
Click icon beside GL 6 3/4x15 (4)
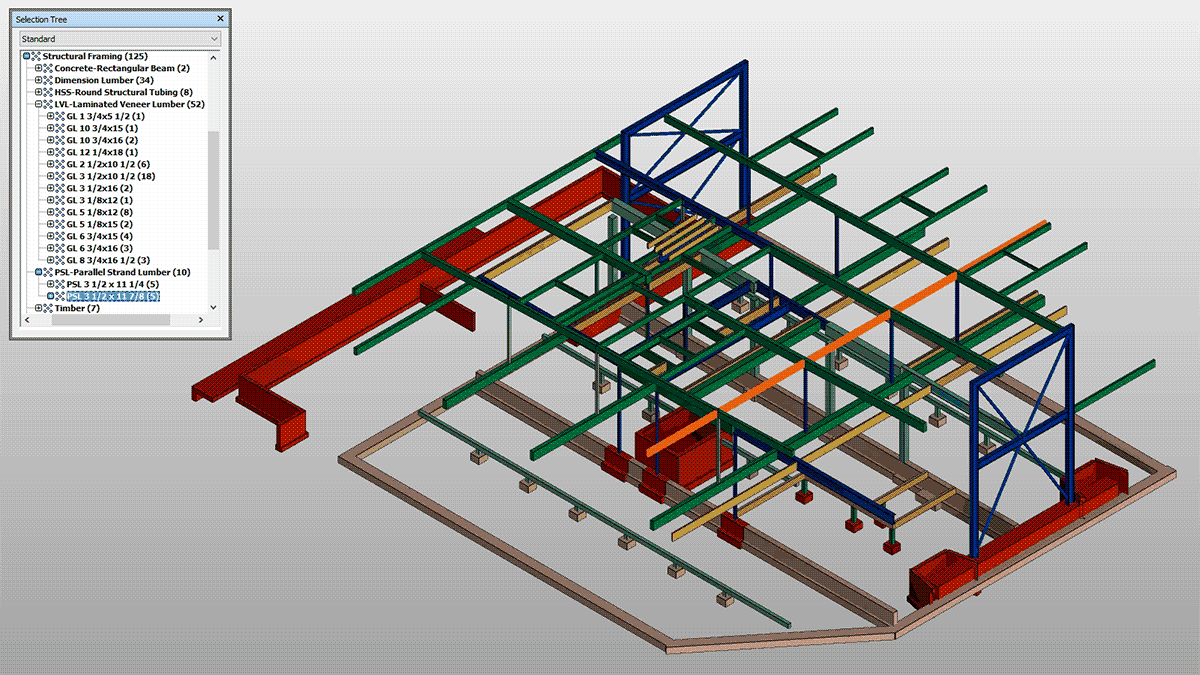[x=60, y=236]
